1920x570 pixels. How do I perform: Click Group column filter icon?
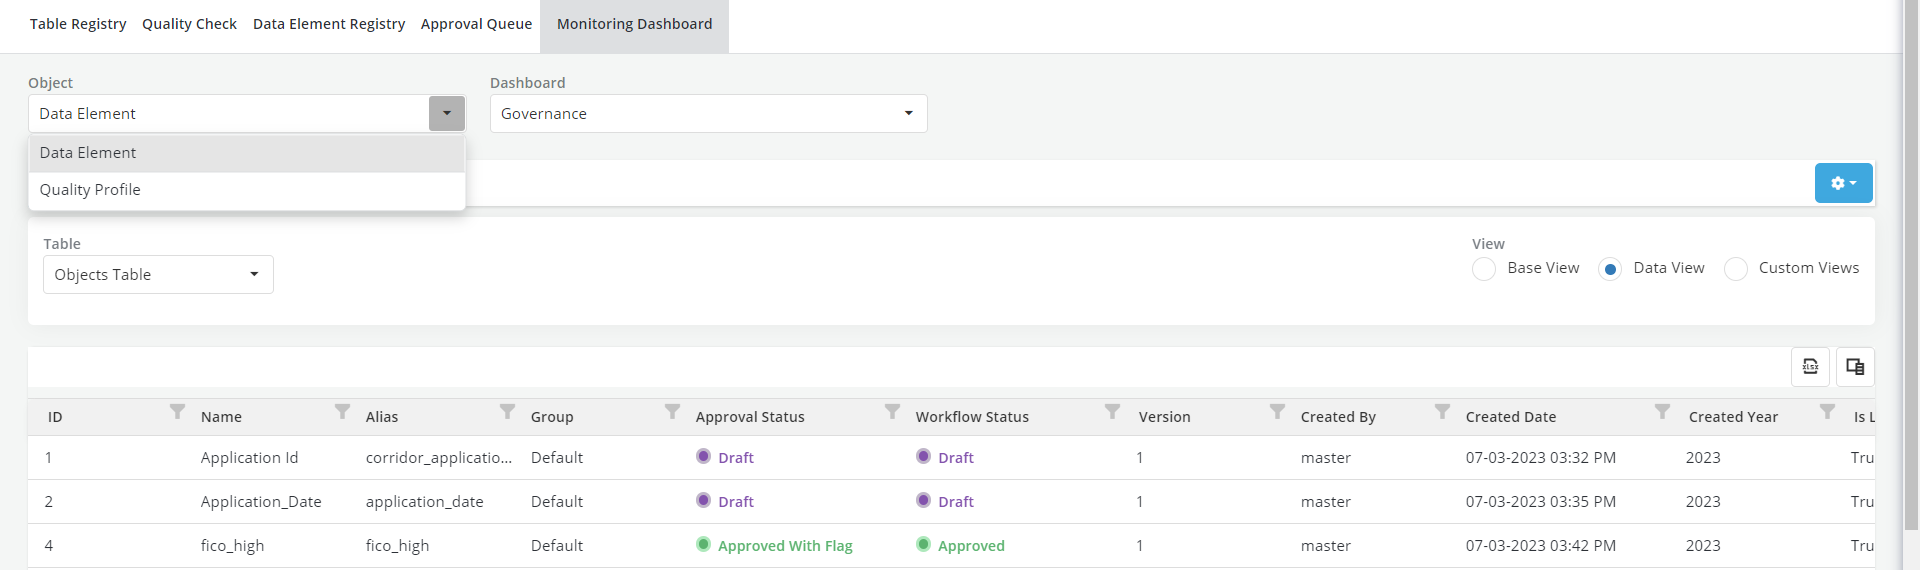(x=672, y=411)
